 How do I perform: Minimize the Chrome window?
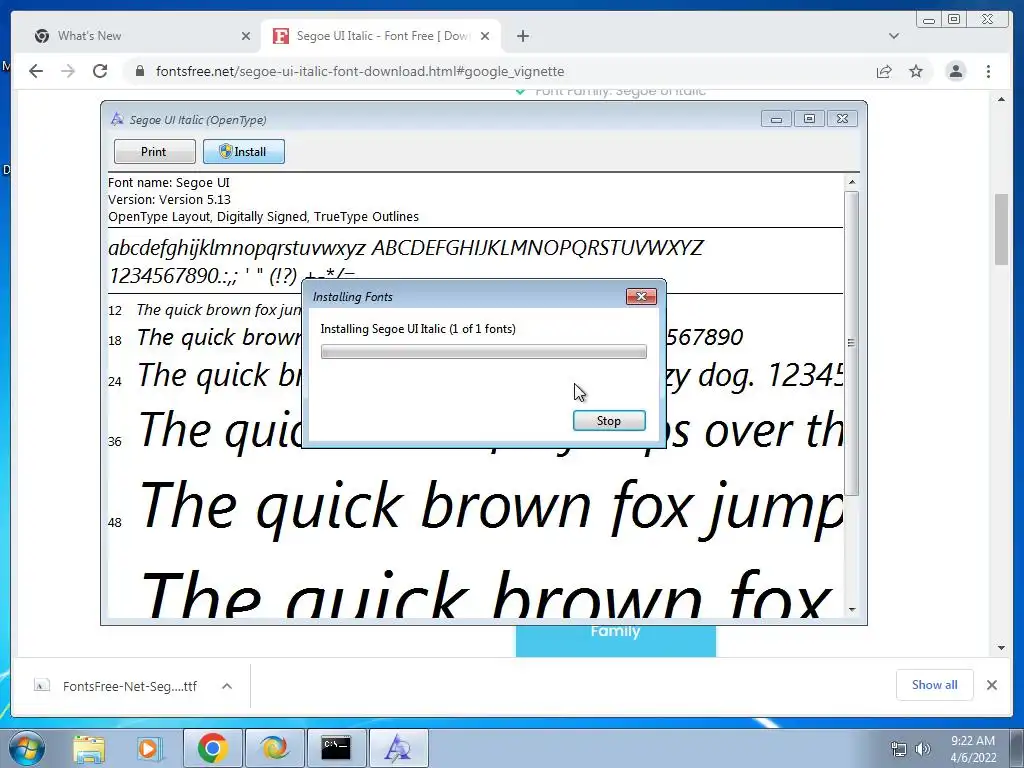click(929, 20)
